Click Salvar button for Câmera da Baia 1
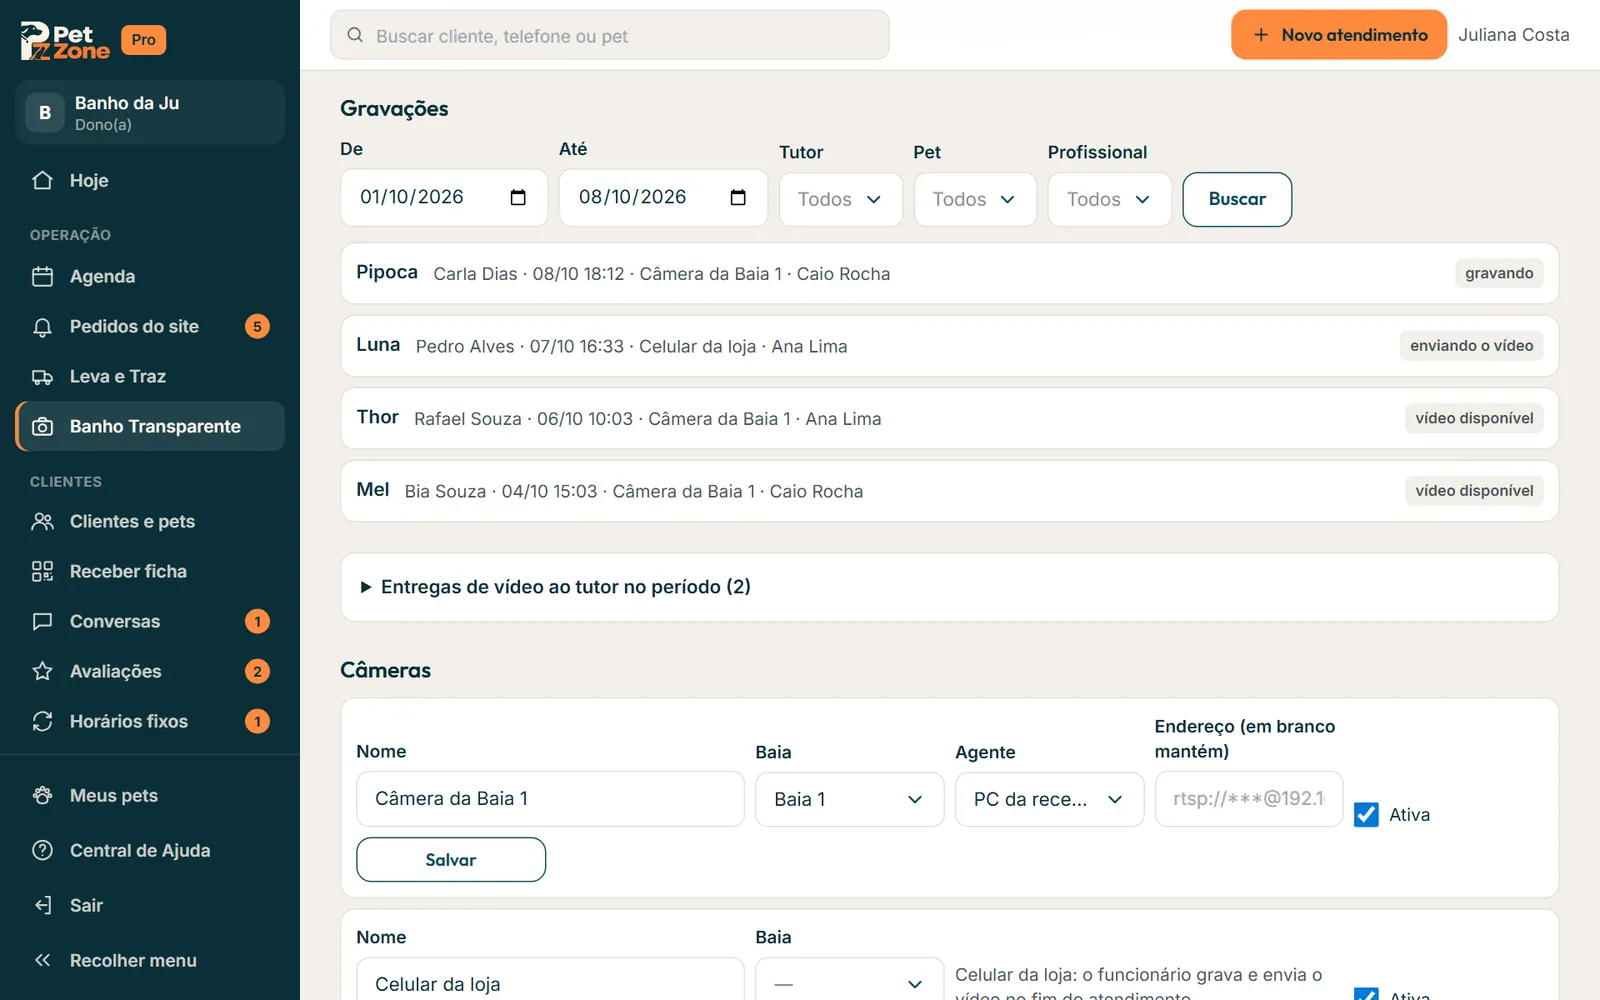The image size is (1600, 1000). point(451,860)
